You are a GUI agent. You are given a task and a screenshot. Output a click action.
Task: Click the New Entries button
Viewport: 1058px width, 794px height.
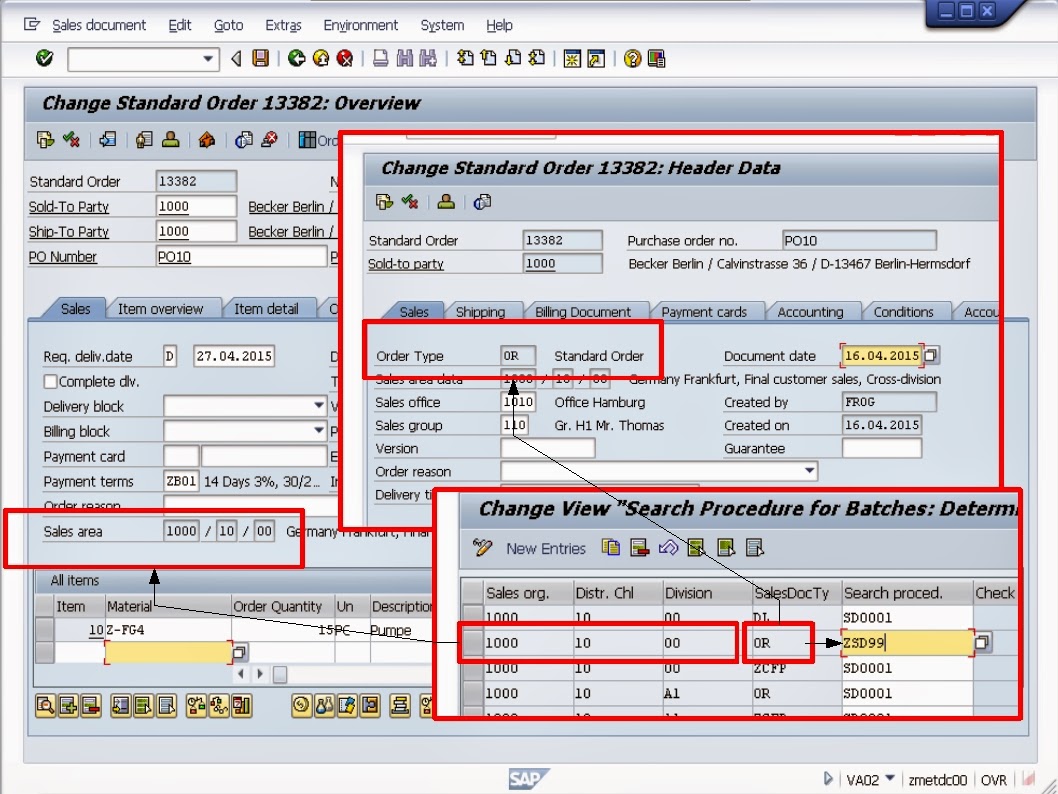[x=546, y=548]
